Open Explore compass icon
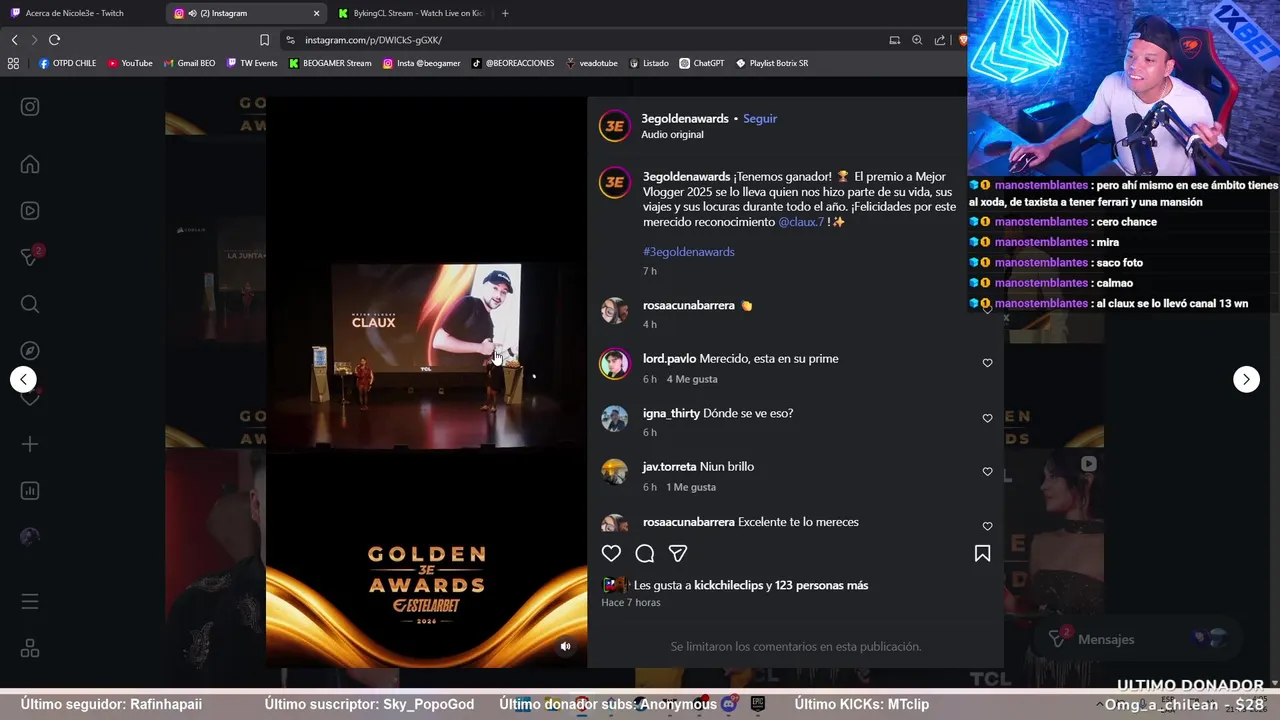This screenshot has height=720, width=1280. pos(30,351)
